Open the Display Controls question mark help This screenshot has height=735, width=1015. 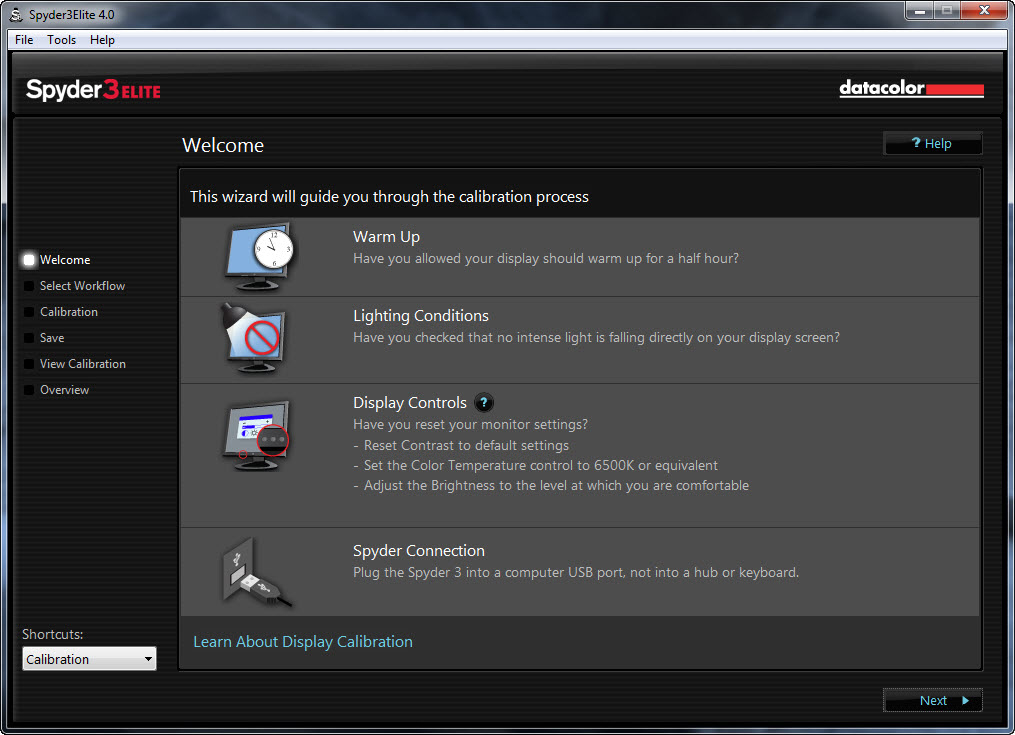coord(484,403)
